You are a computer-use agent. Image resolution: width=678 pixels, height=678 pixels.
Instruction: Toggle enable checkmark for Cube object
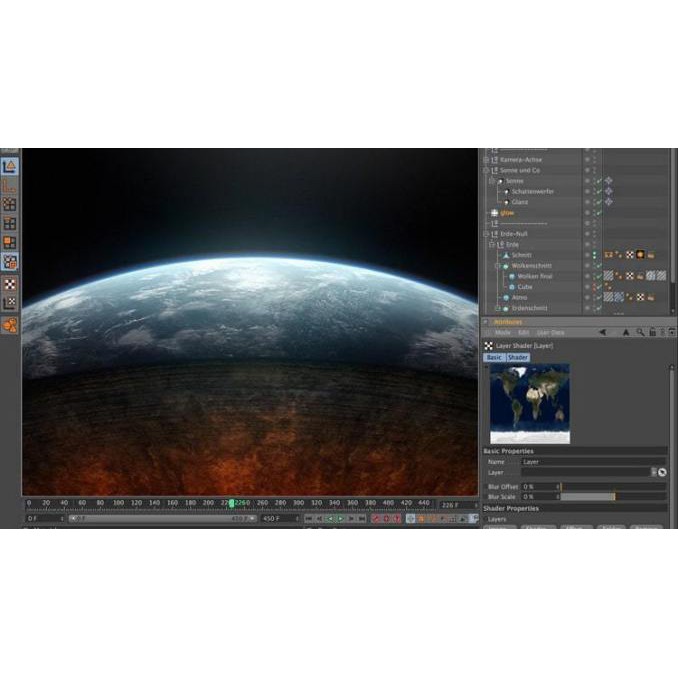(x=599, y=287)
